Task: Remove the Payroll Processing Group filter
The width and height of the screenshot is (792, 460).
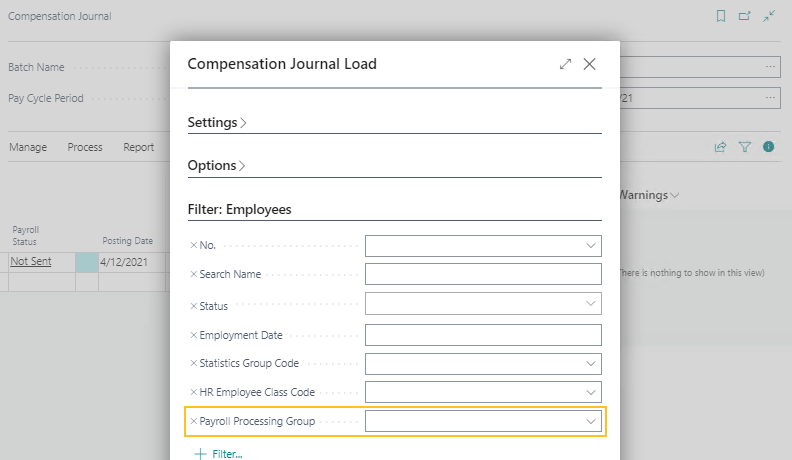Action: (194, 422)
